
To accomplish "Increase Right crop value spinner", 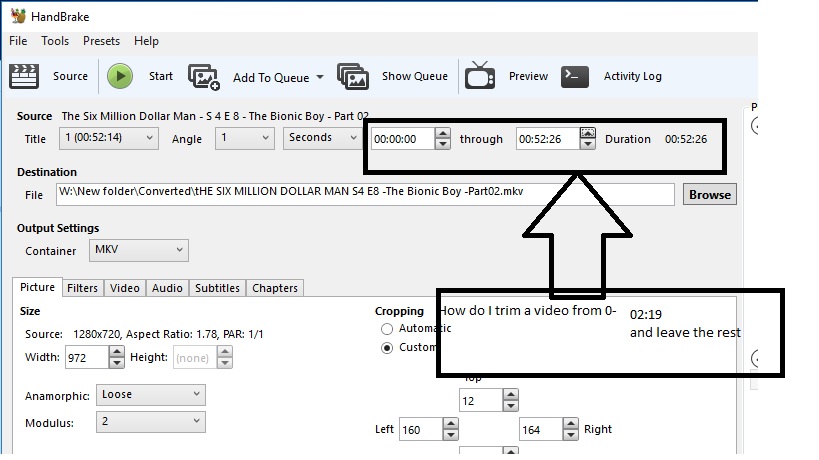I will 571,423.
